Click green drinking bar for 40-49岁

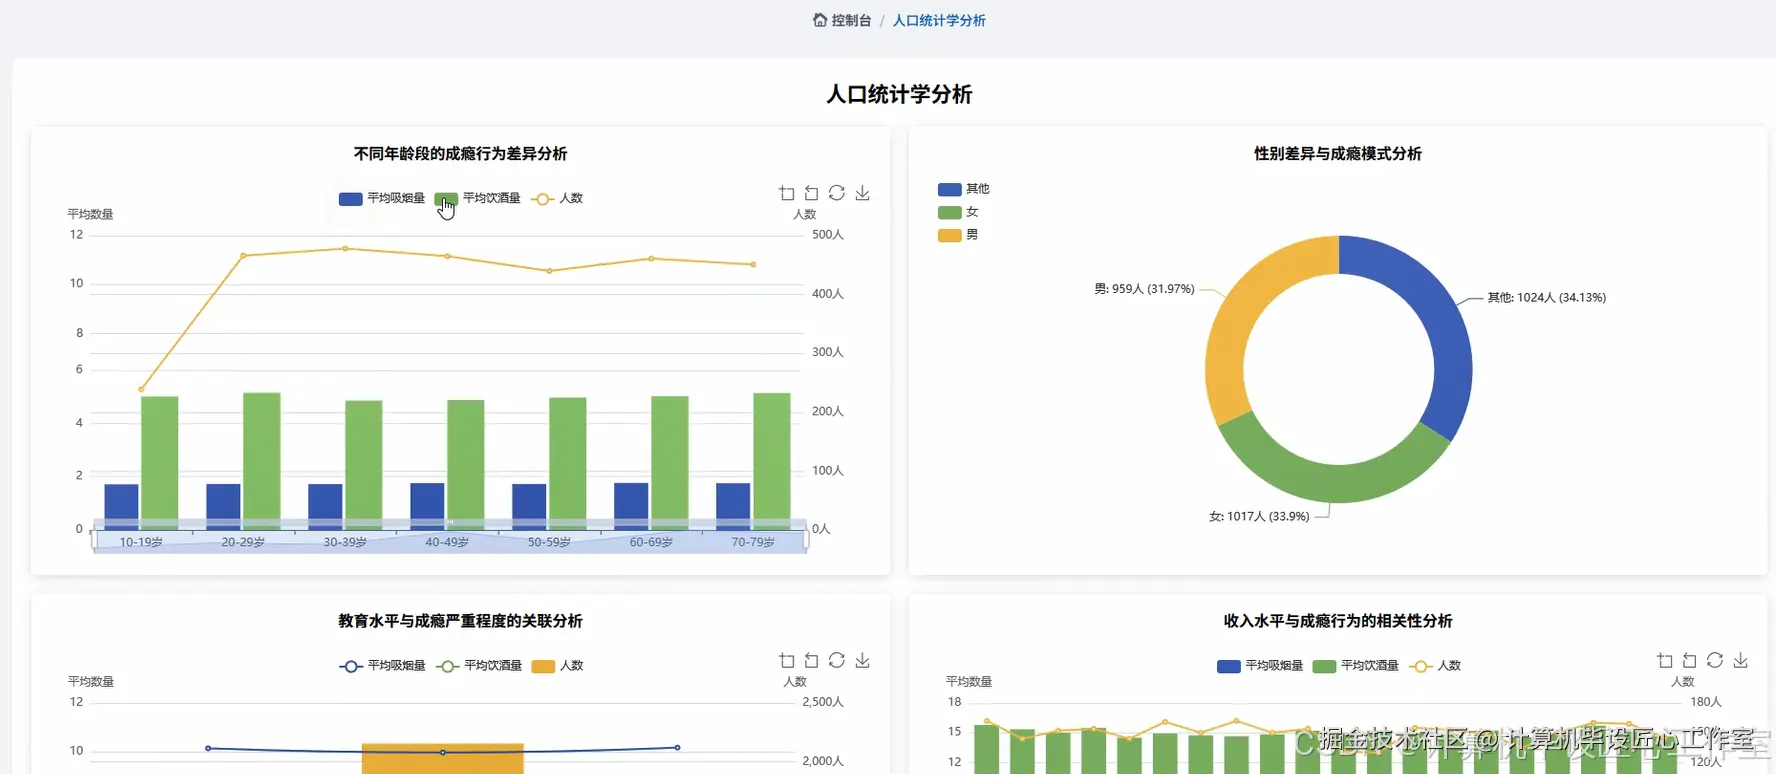pos(466,464)
